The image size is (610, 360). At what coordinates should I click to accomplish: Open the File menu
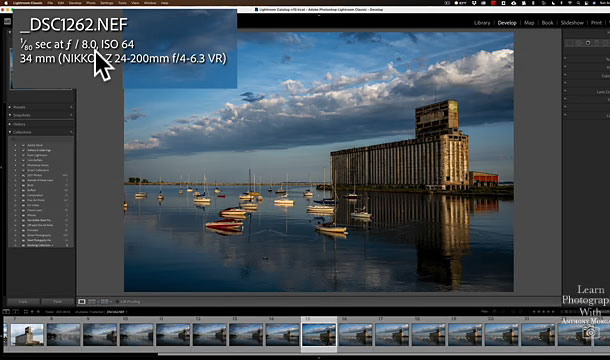coord(50,3)
